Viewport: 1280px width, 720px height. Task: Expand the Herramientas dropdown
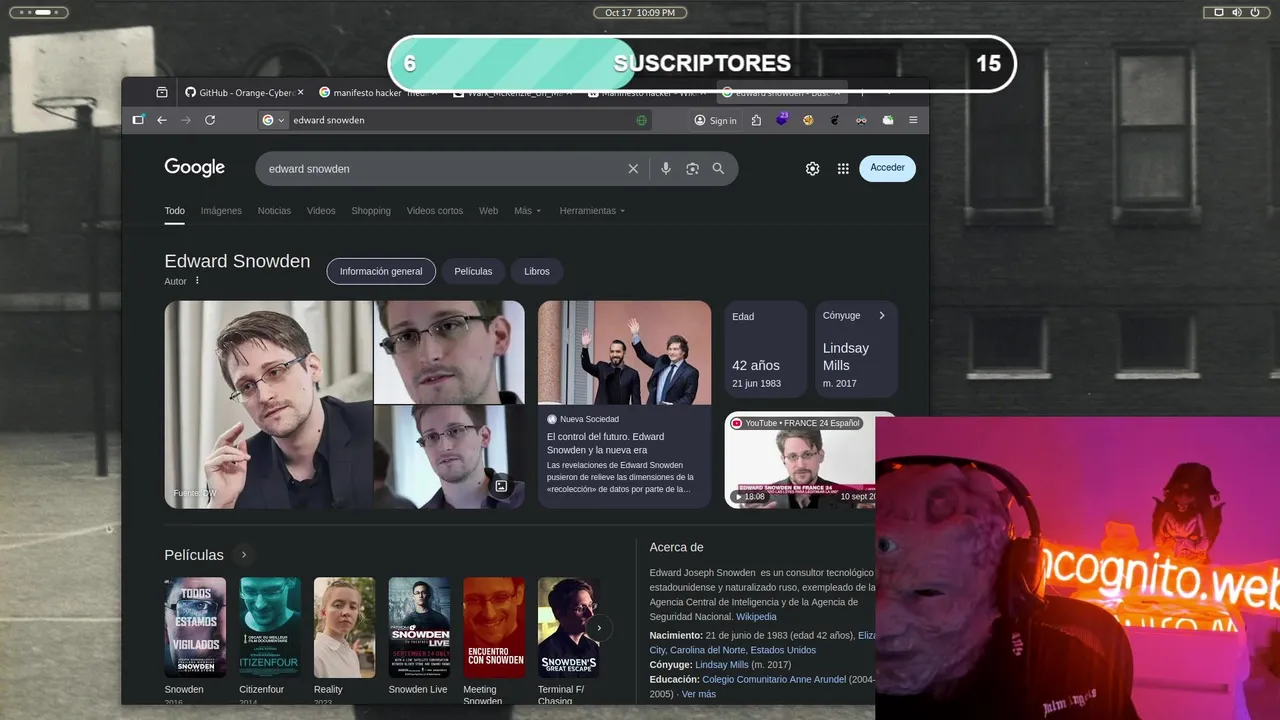pos(593,211)
